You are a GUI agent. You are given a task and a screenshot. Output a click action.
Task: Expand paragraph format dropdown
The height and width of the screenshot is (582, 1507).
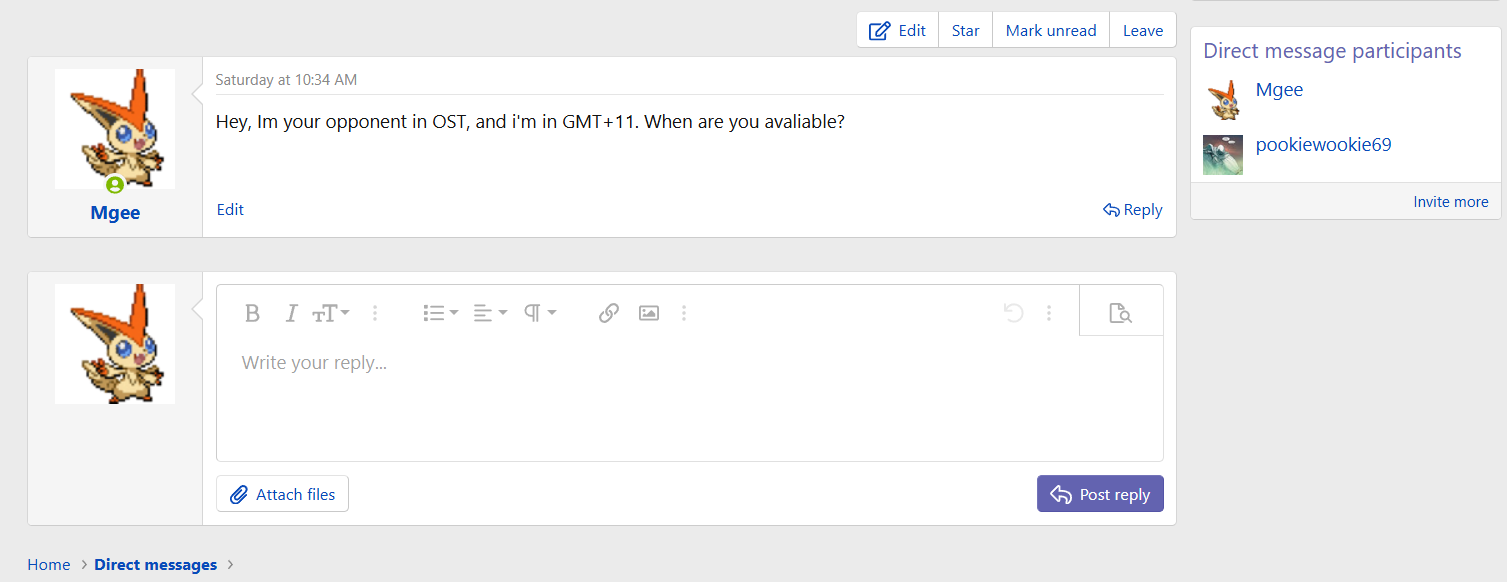point(540,313)
